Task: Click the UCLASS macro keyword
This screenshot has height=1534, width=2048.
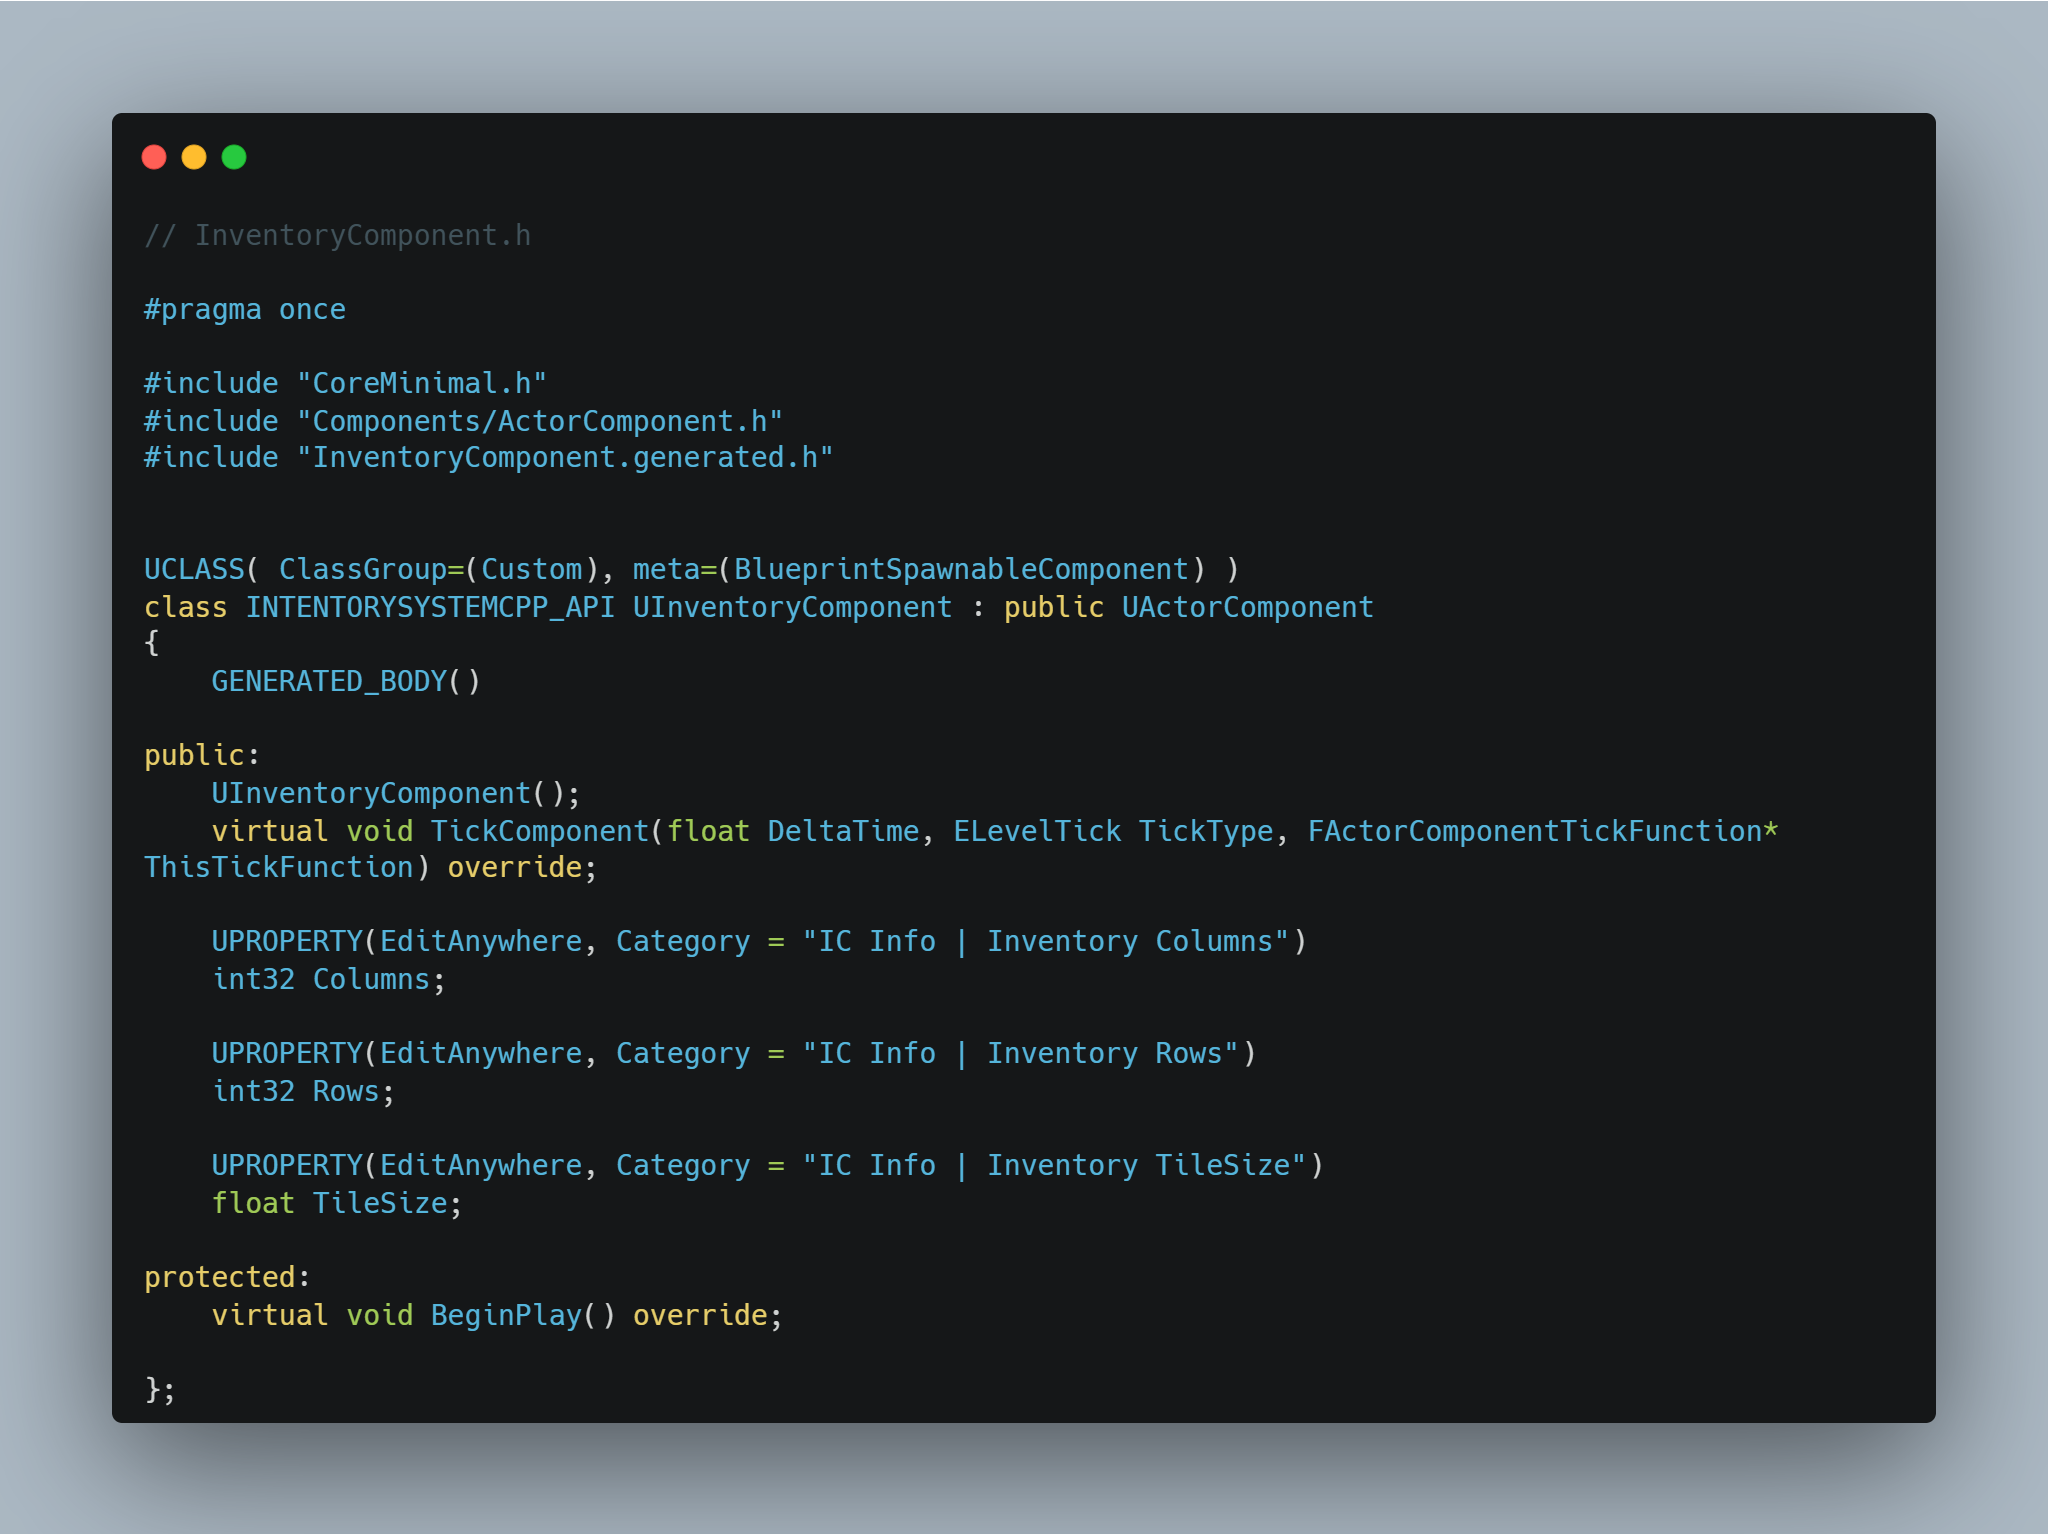Action: (194, 570)
